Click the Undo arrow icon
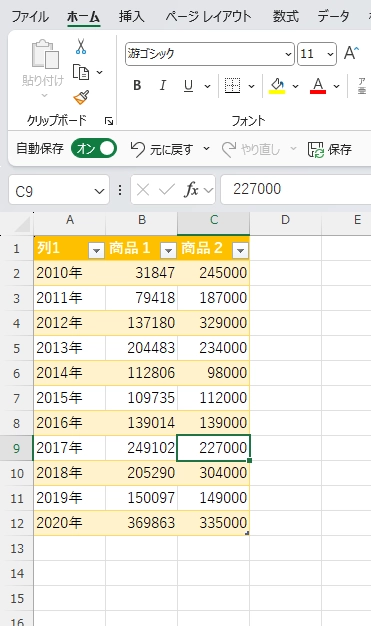 coord(138,149)
